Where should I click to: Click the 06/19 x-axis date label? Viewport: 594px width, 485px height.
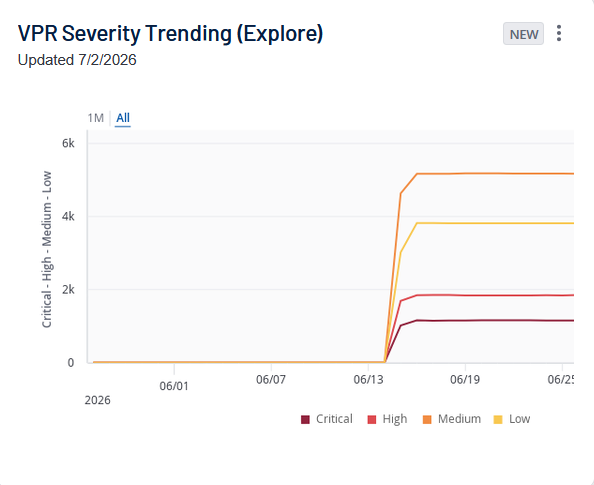(x=465, y=379)
